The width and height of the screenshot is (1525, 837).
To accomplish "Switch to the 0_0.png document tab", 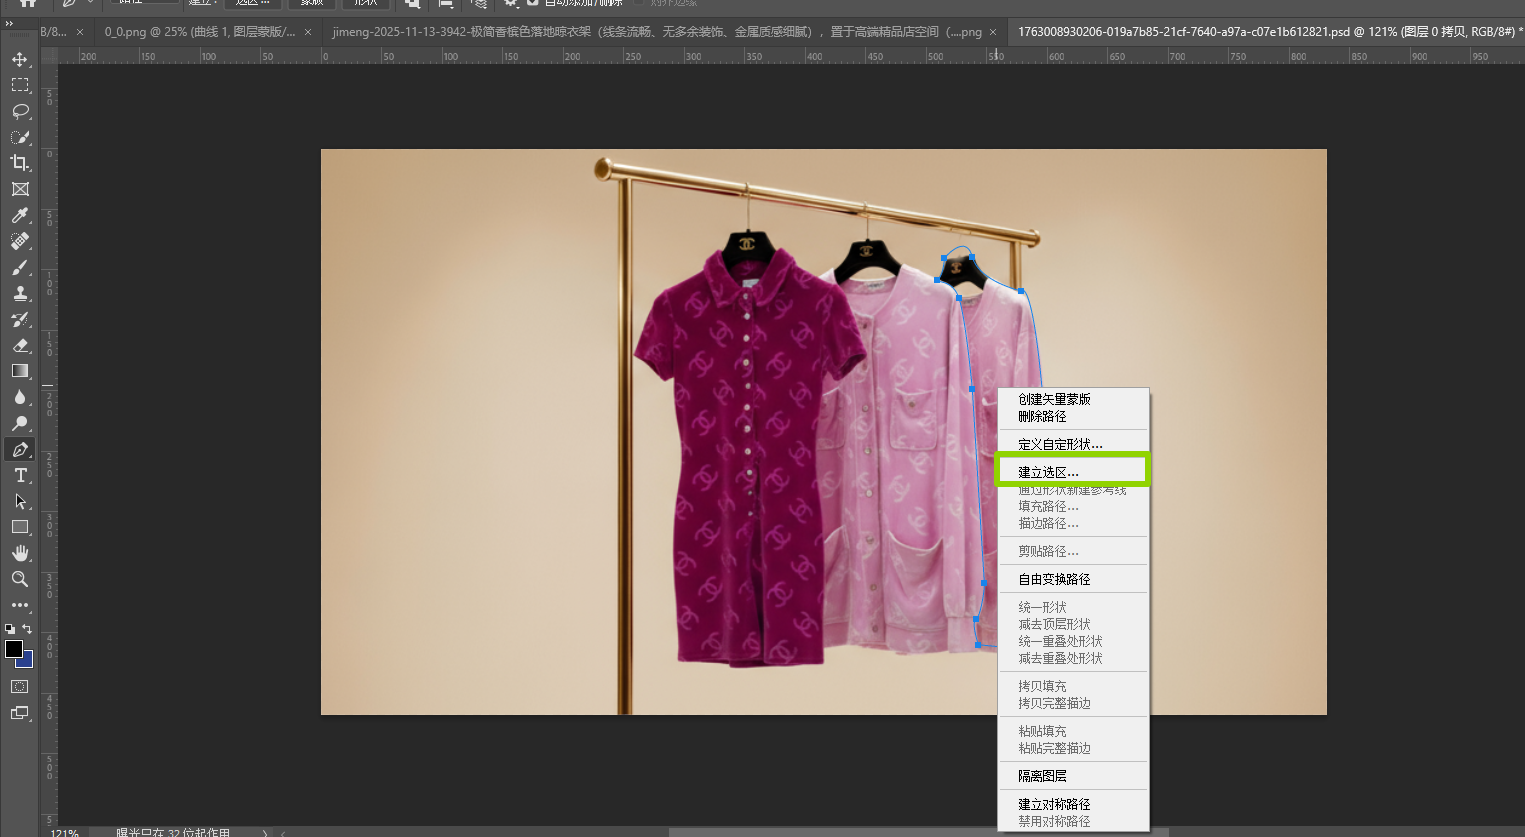I will 199,32.
